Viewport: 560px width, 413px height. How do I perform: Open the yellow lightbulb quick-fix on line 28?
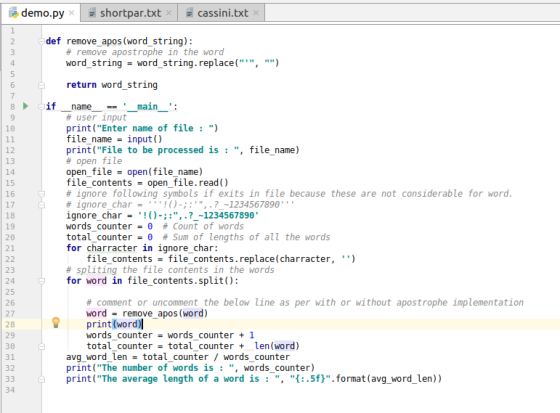pos(56,323)
